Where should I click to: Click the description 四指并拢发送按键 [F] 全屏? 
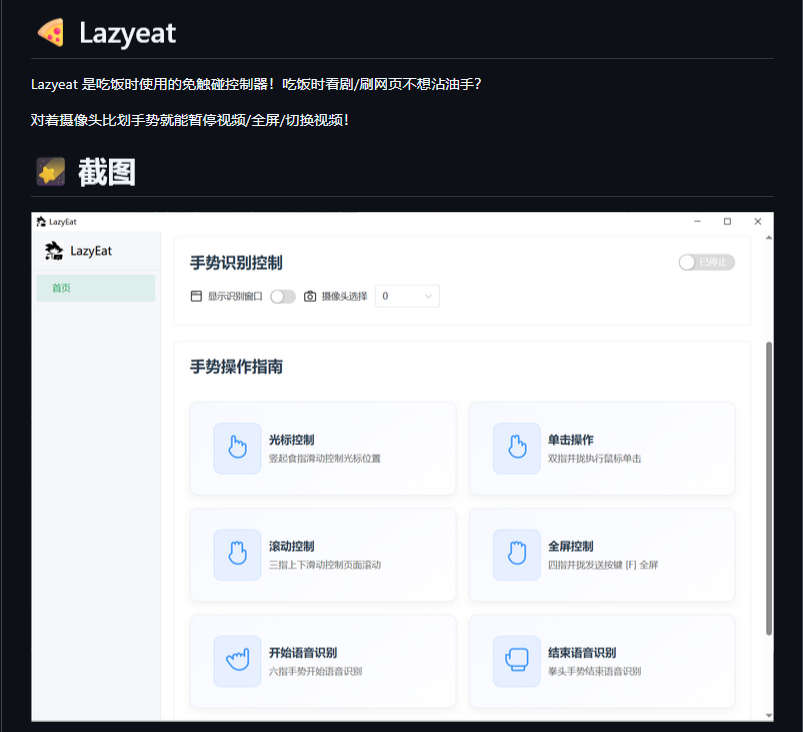[603, 565]
